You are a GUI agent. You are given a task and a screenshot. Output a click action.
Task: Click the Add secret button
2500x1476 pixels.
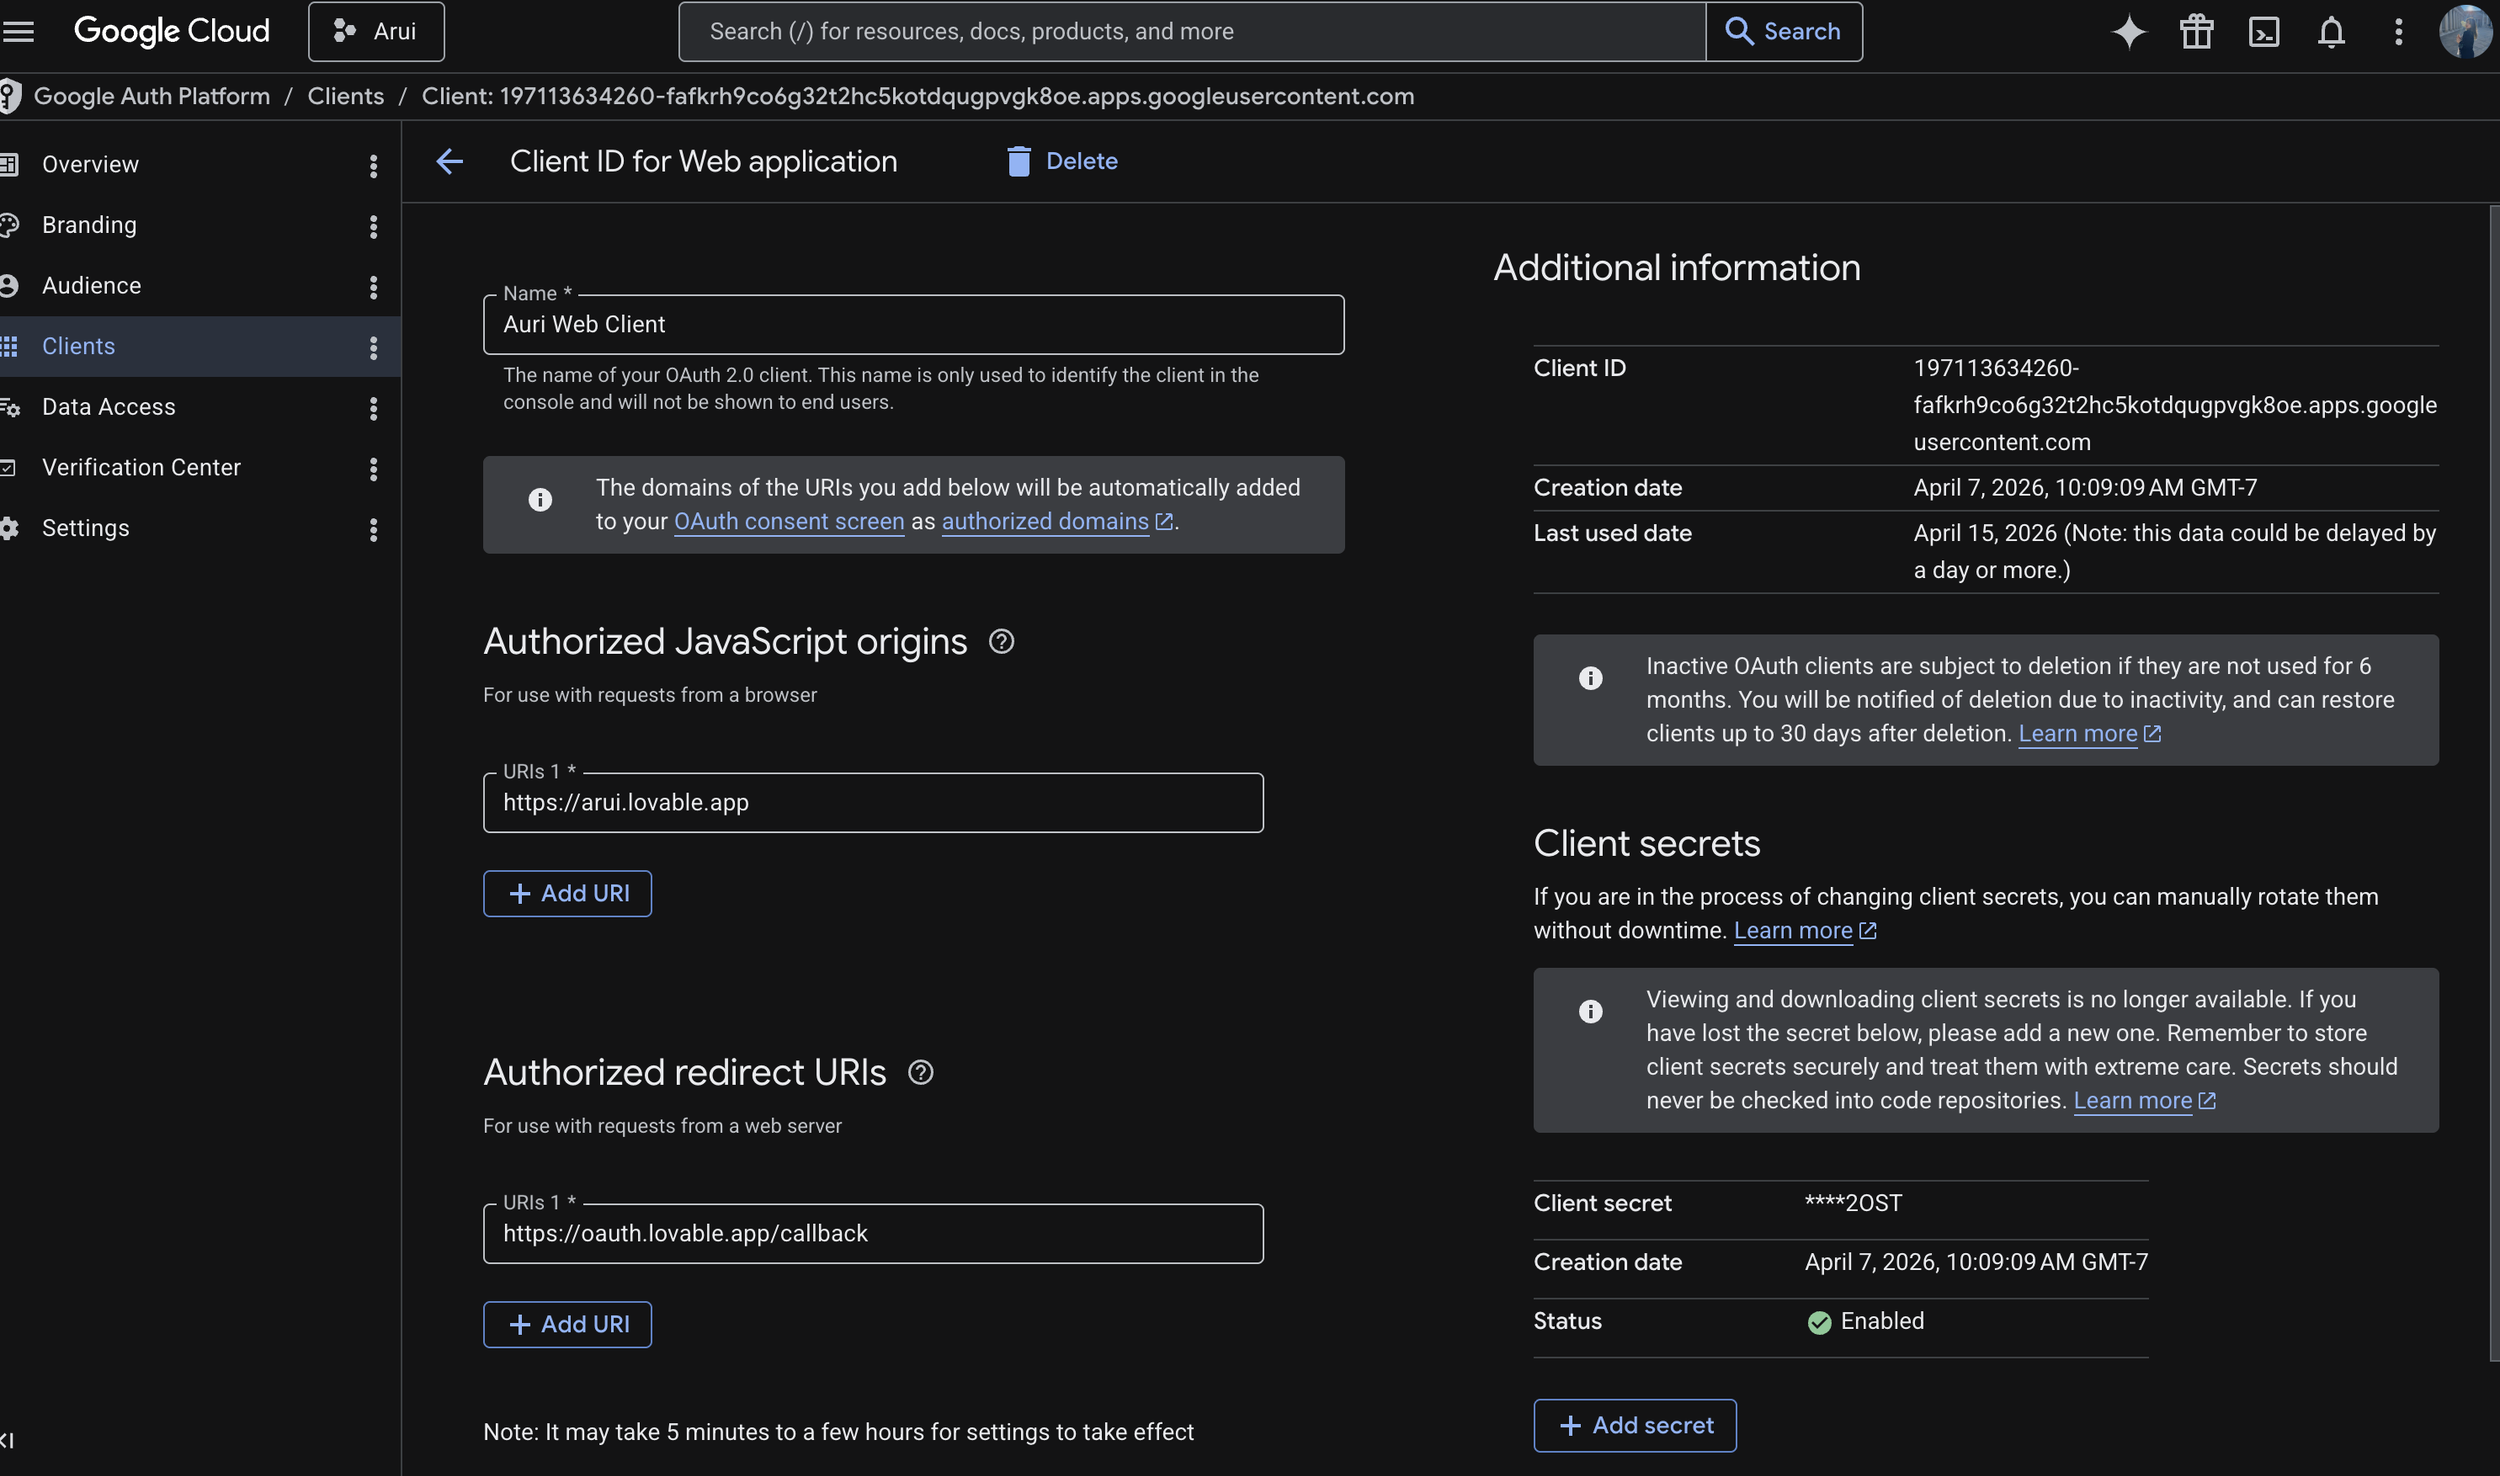(x=1635, y=1426)
